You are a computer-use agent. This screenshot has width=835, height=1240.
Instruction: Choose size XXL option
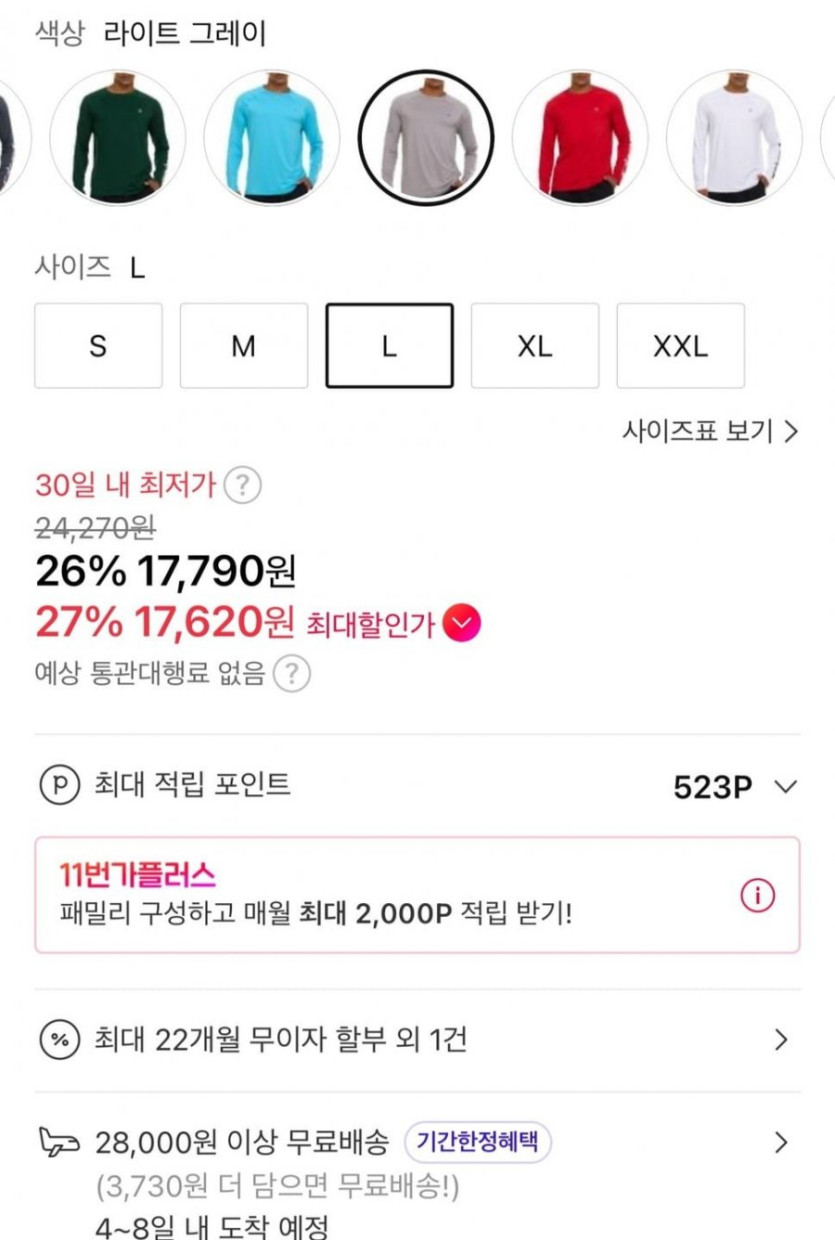[x=680, y=346]
